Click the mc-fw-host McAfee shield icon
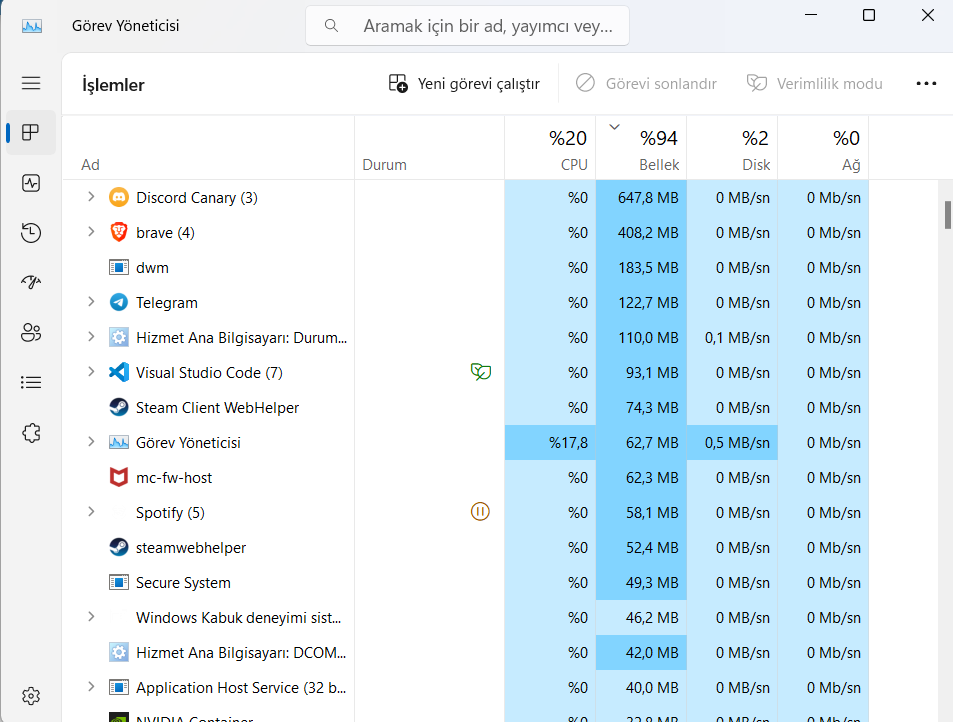 [x=119, y=477]
